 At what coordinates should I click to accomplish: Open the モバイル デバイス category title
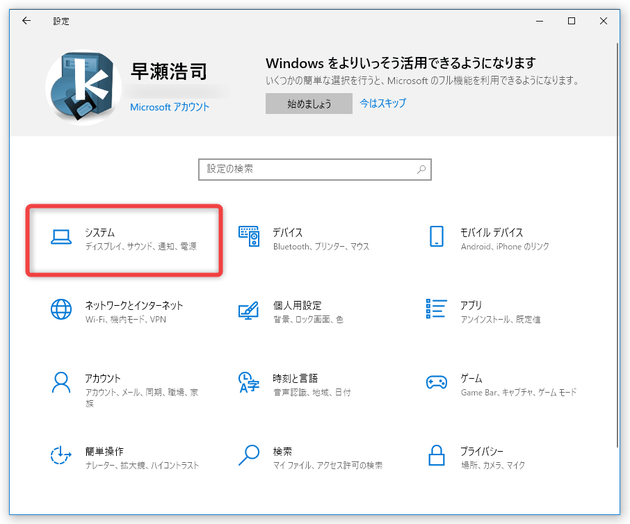[x=492, y=232]
